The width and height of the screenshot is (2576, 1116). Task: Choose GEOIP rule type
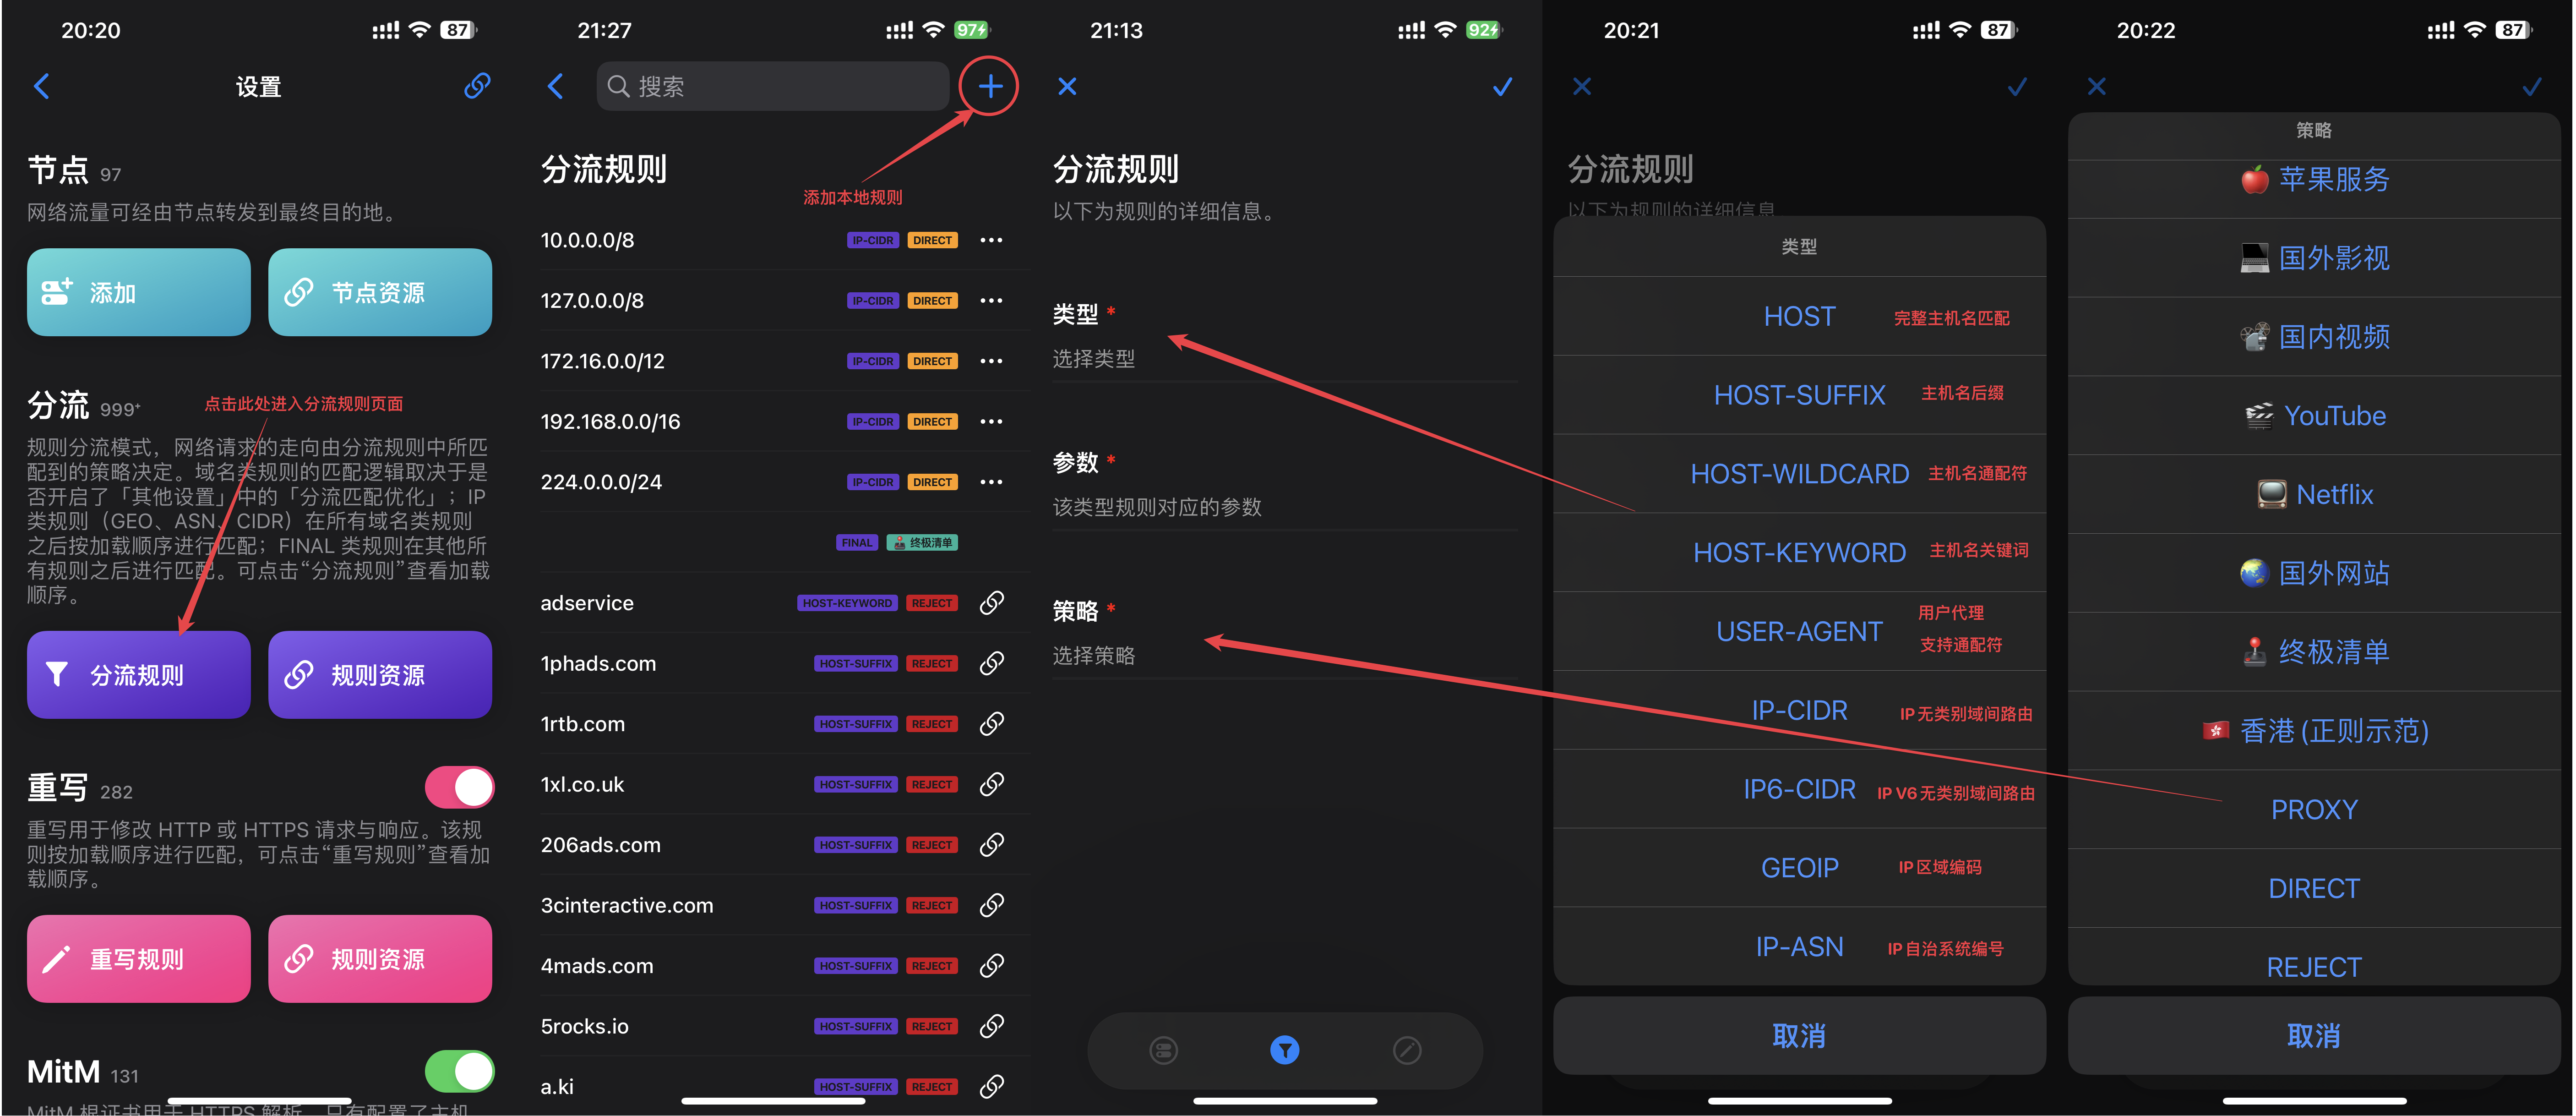[1799, 867]
